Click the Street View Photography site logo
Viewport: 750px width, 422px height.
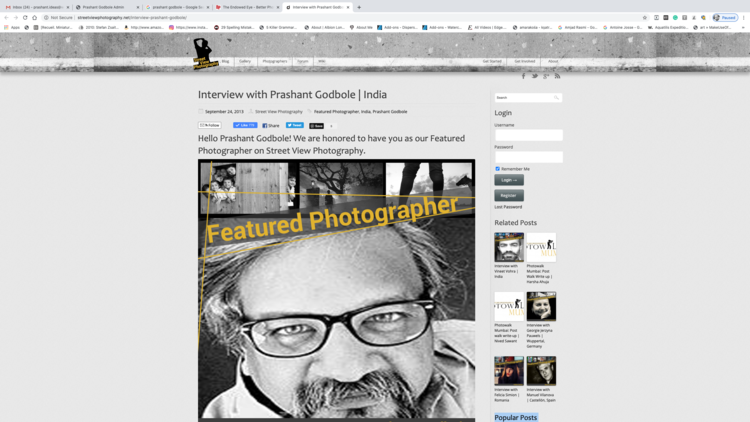pos(203,53)
